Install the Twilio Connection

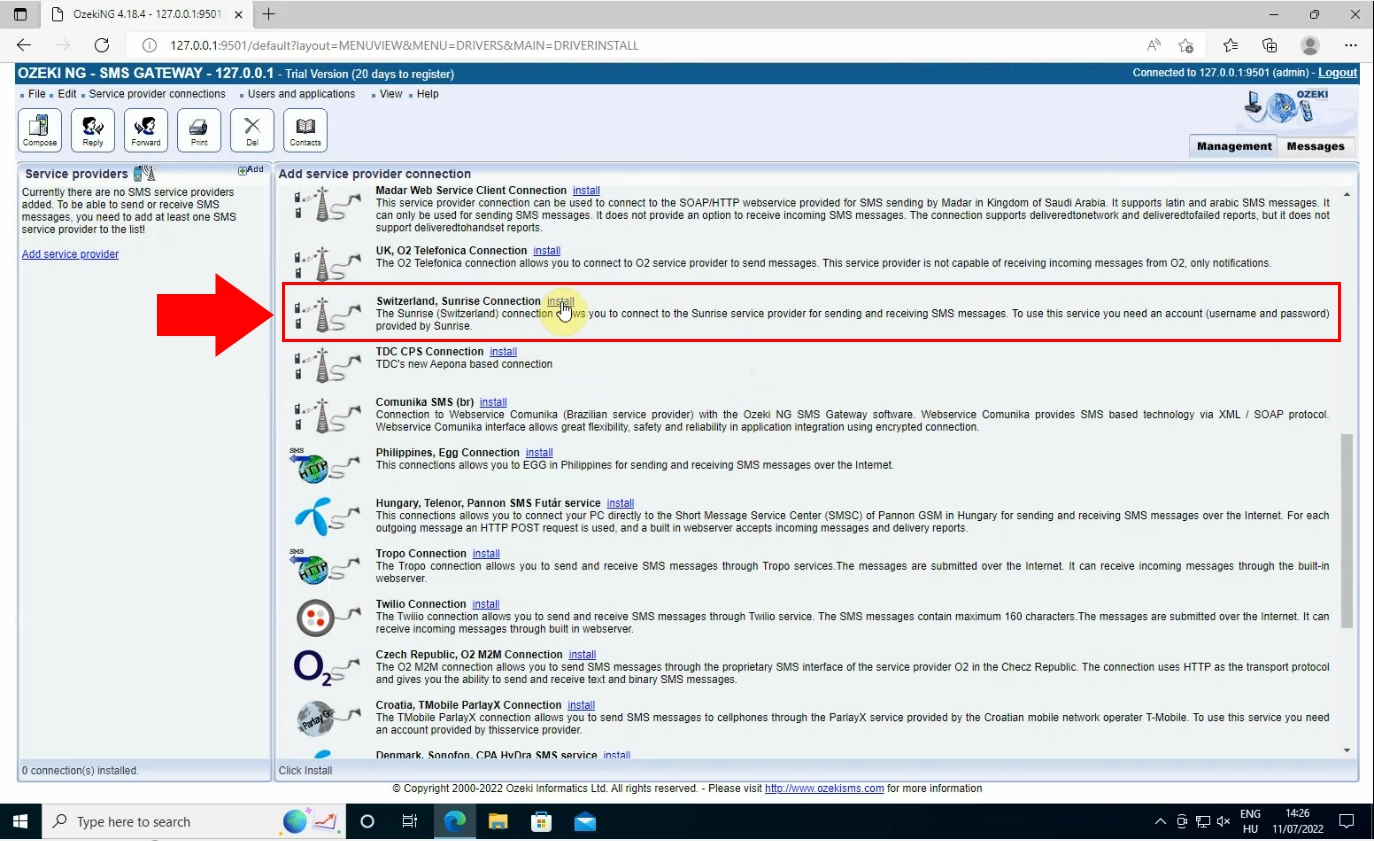coord(486,604)
